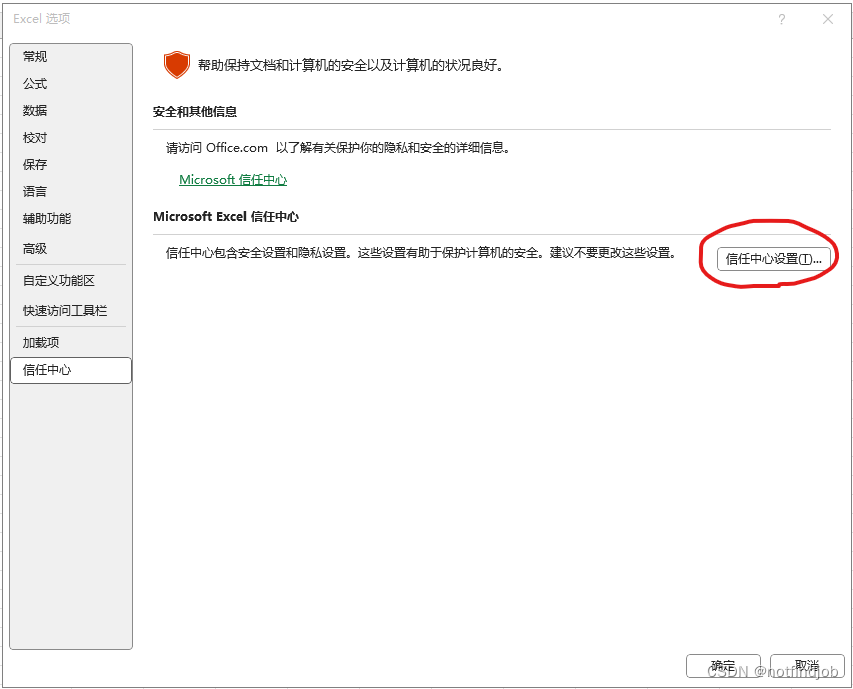
Task: Go to the 语言 options page
Action: coord(71,191)
